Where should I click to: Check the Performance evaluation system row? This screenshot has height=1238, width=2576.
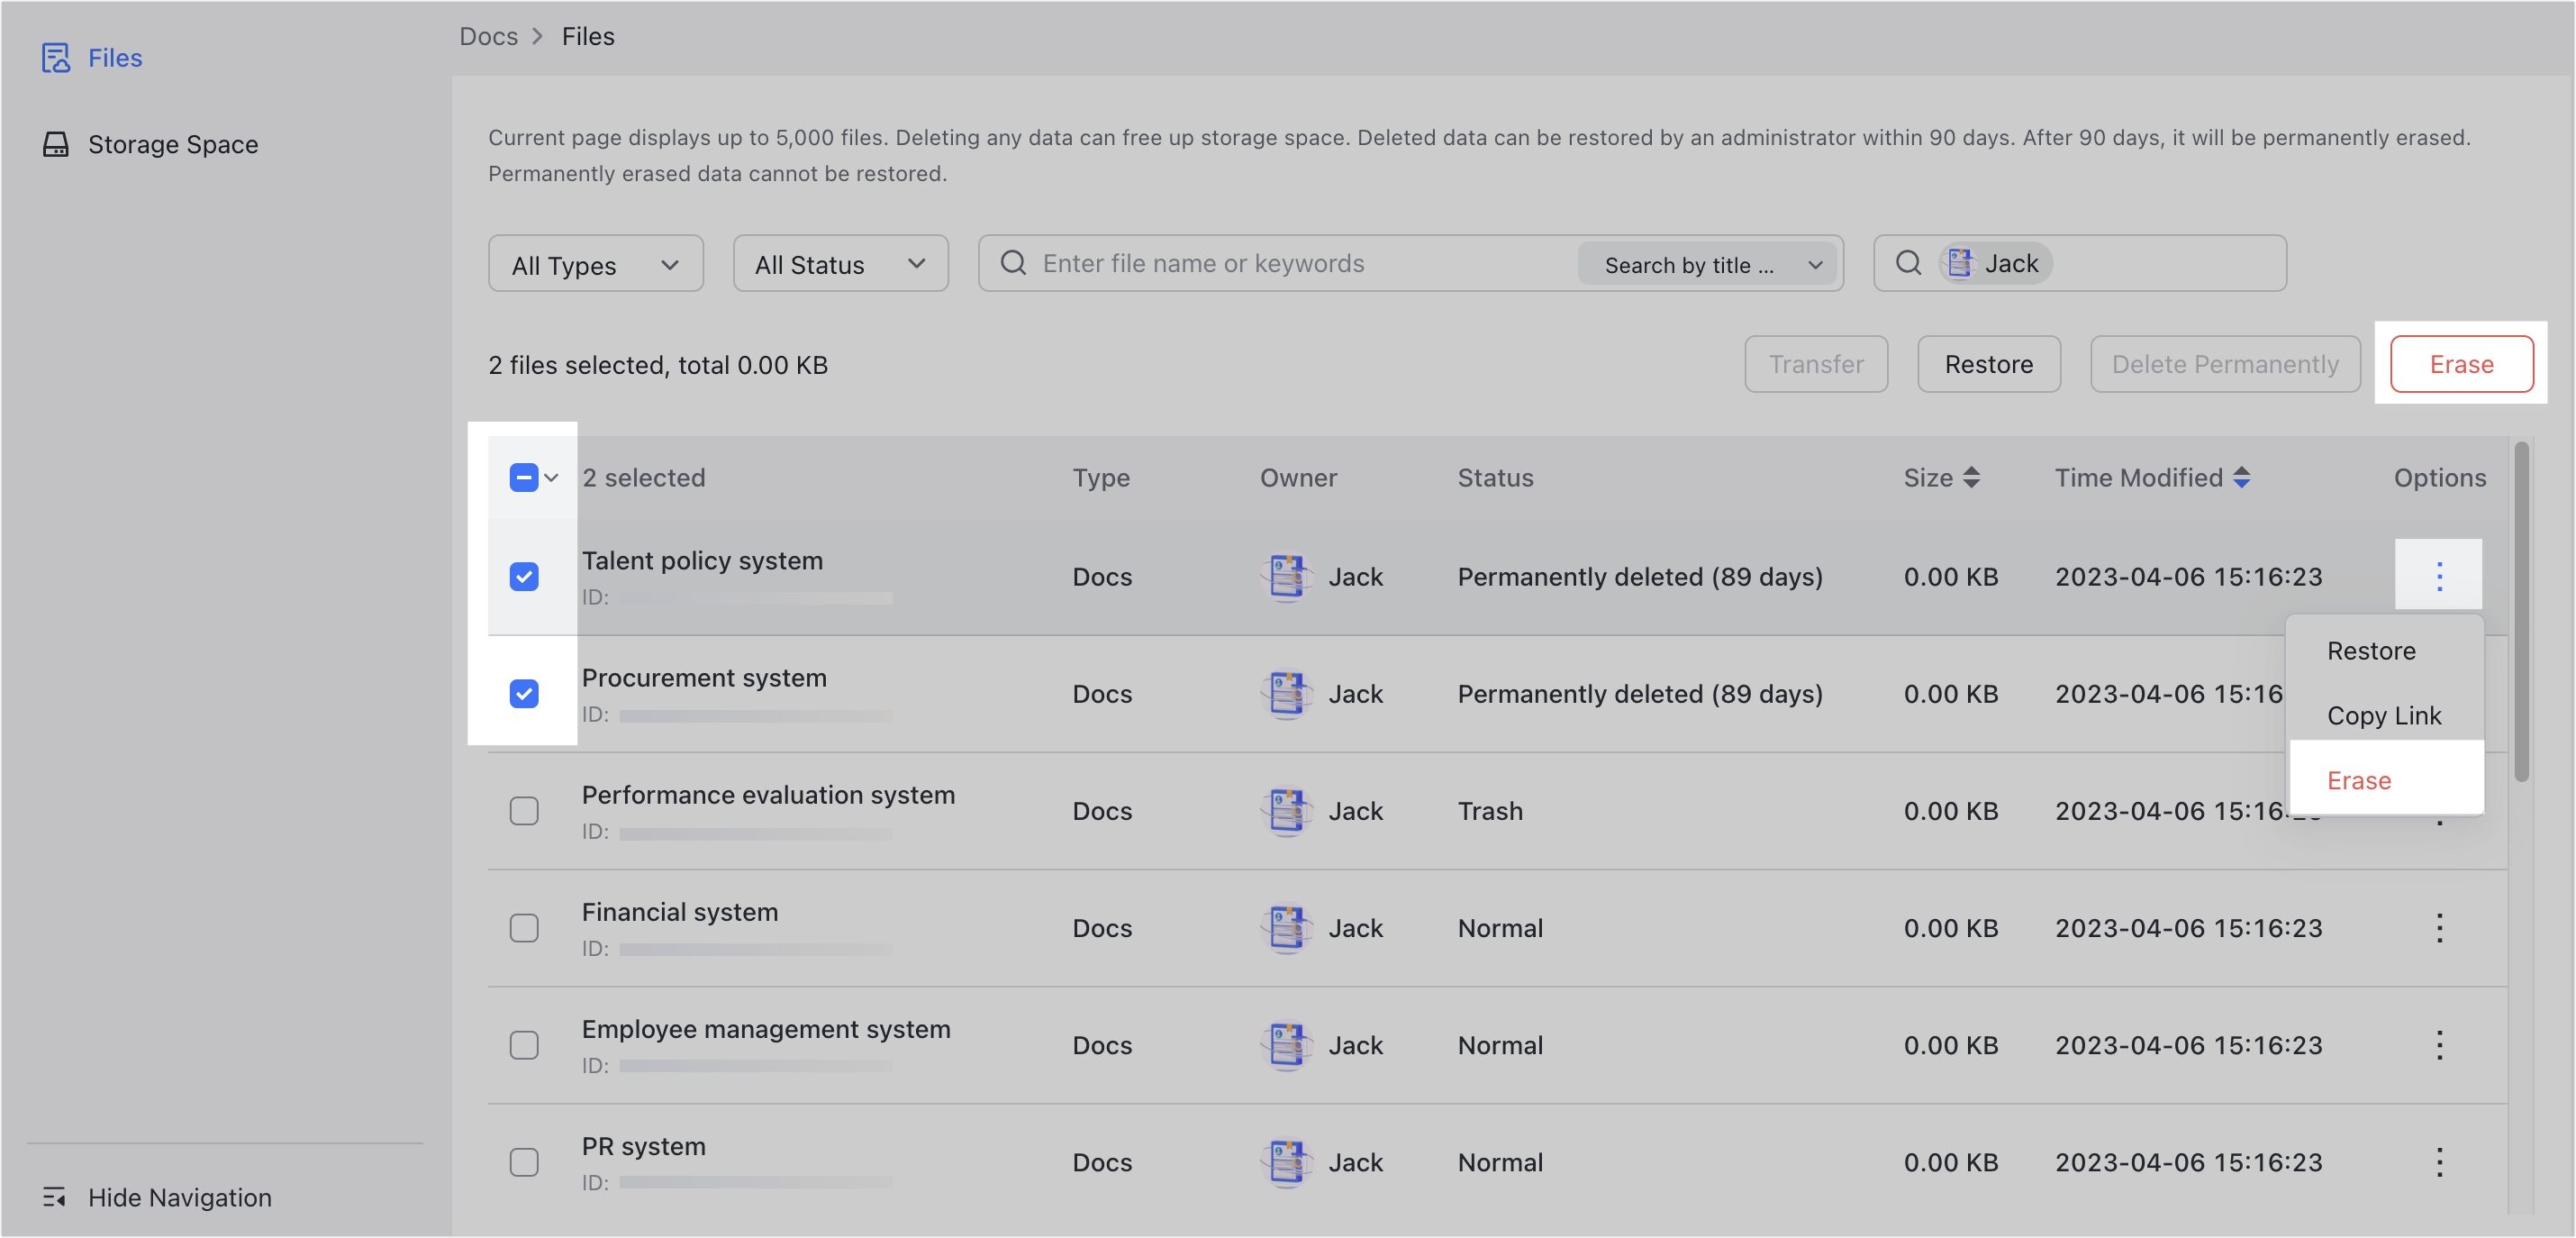523,811
